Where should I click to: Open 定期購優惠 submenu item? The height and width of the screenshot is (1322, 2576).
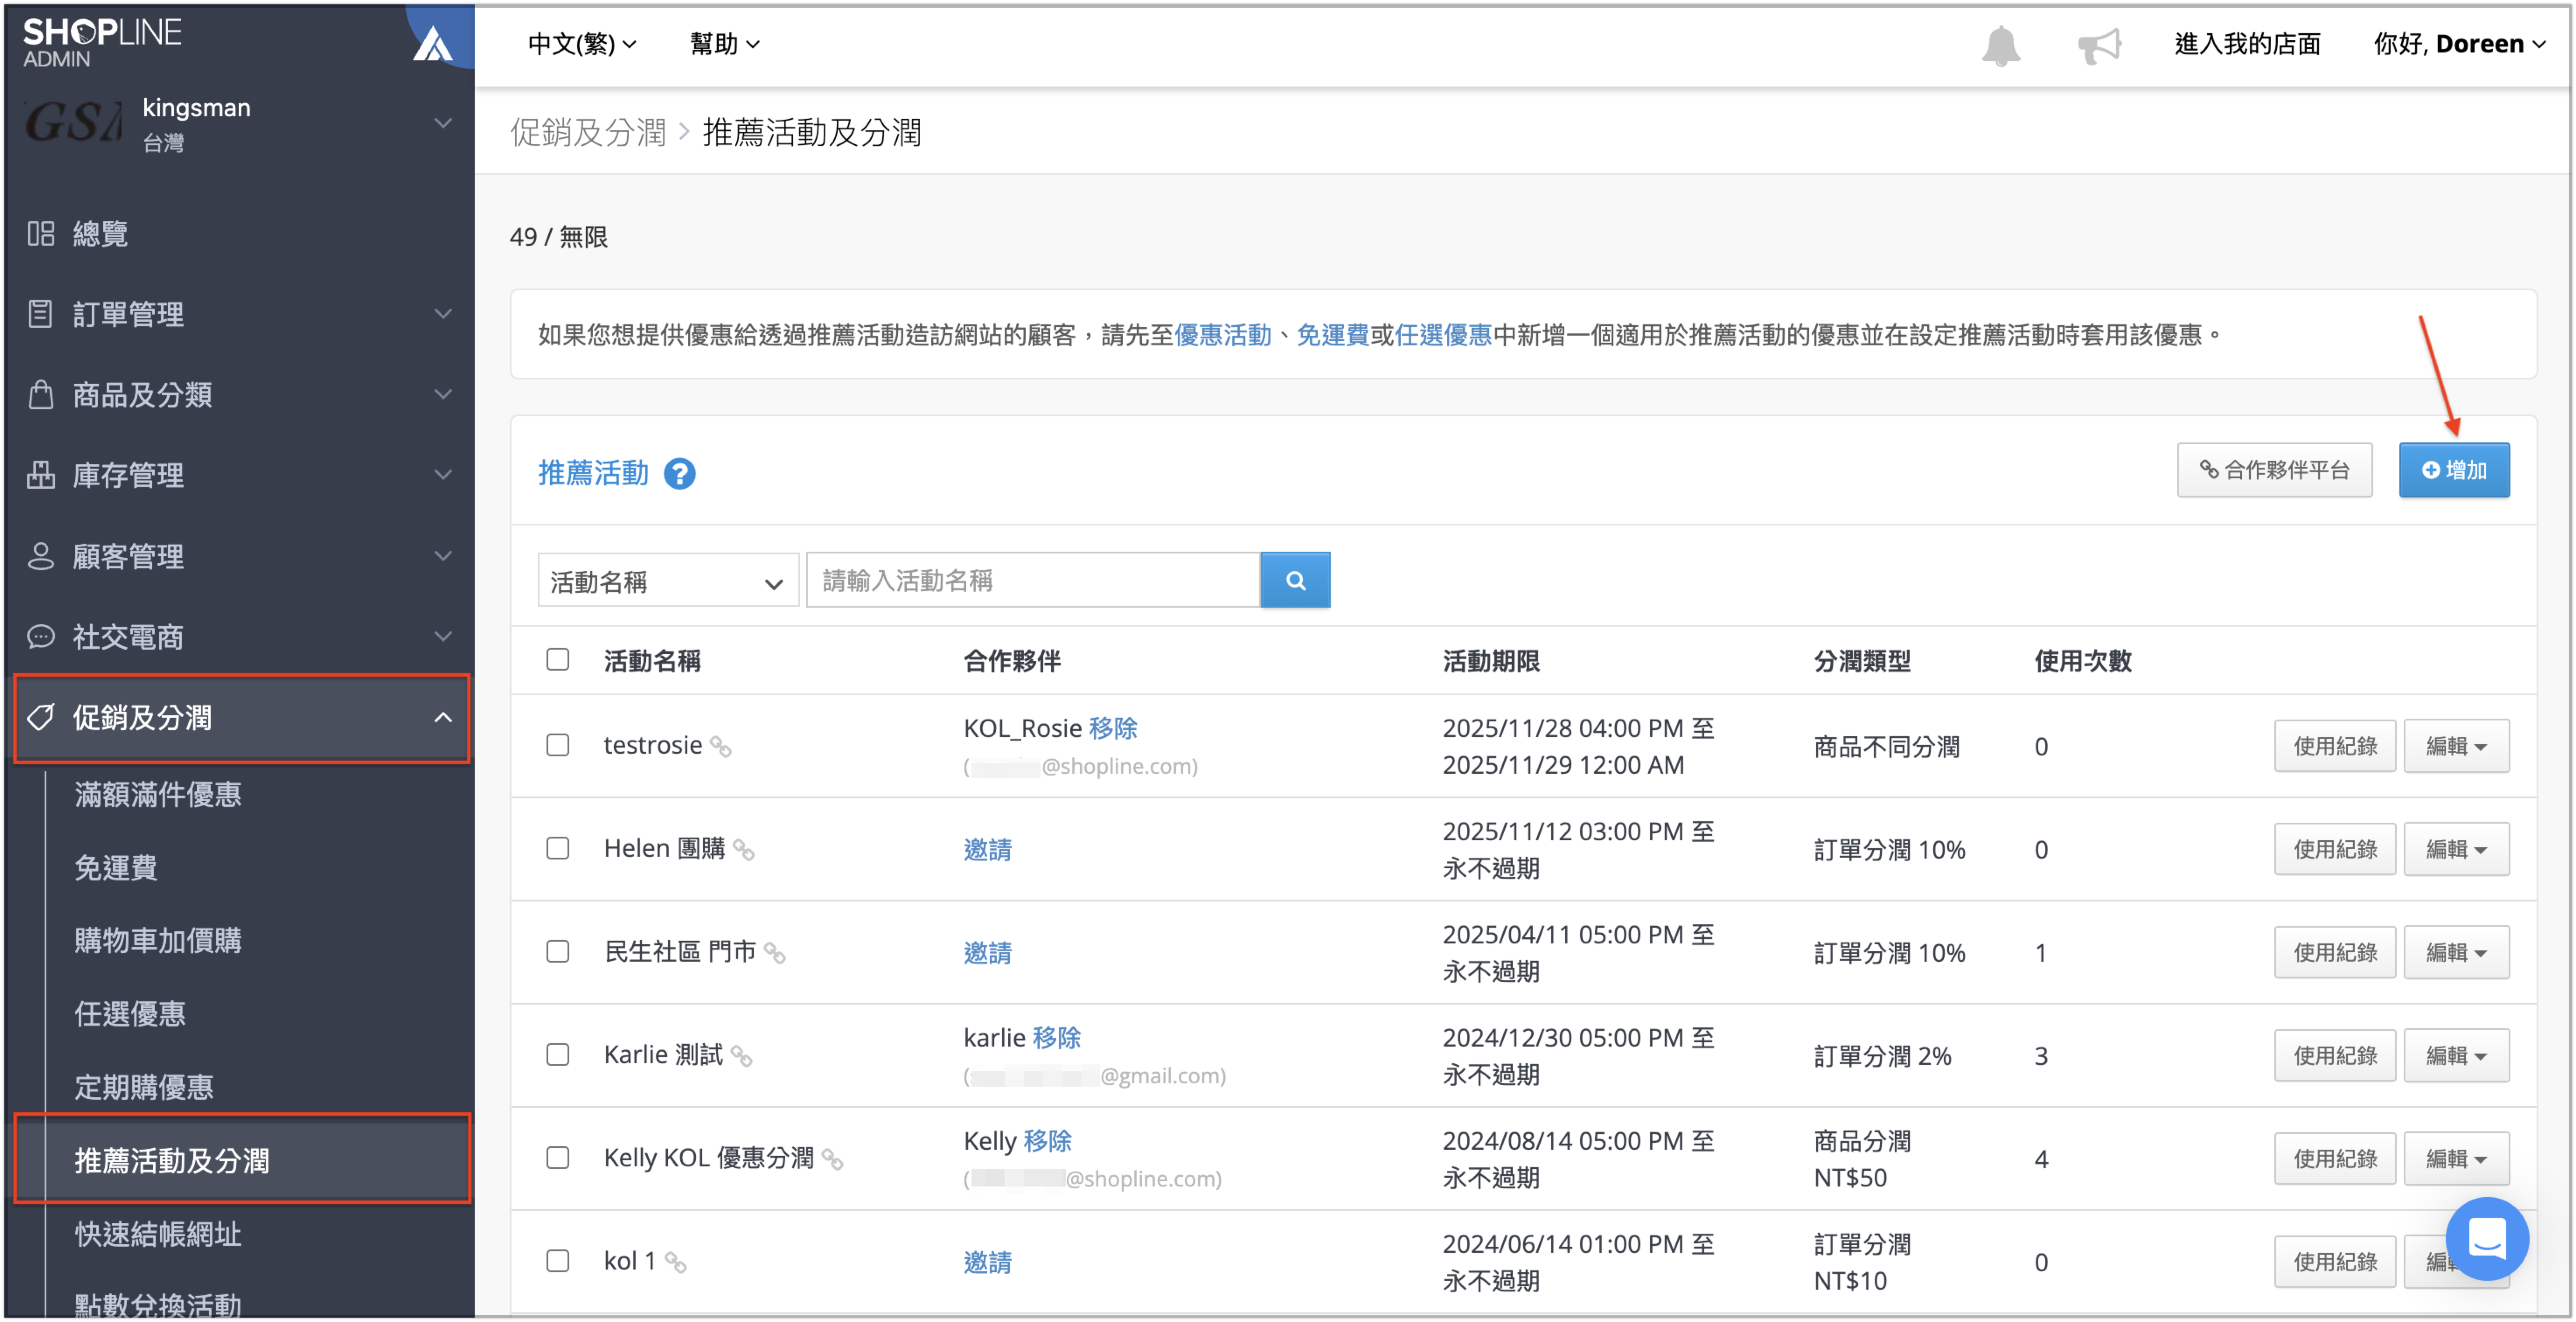(144, 1087)
